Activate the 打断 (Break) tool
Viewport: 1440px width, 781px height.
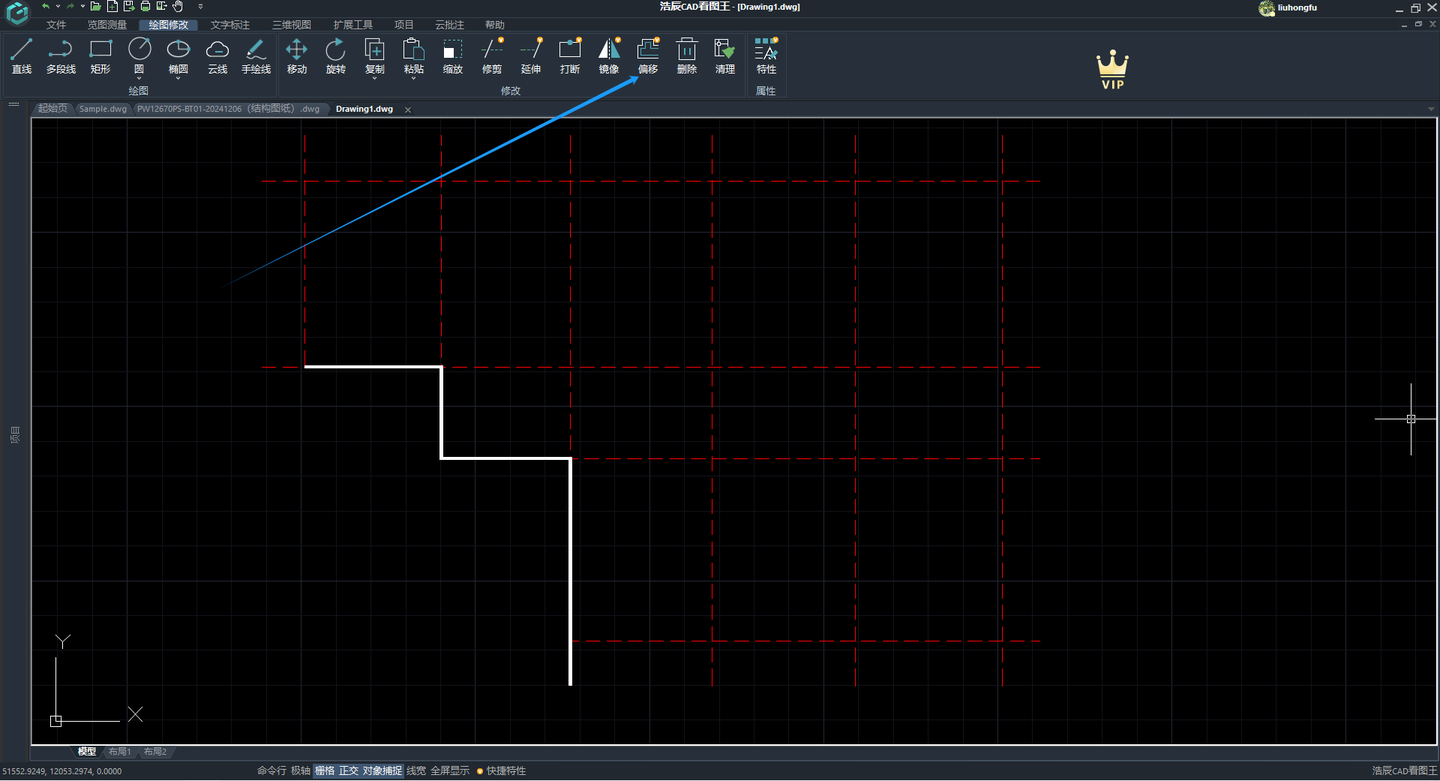(x=570, y=56)
